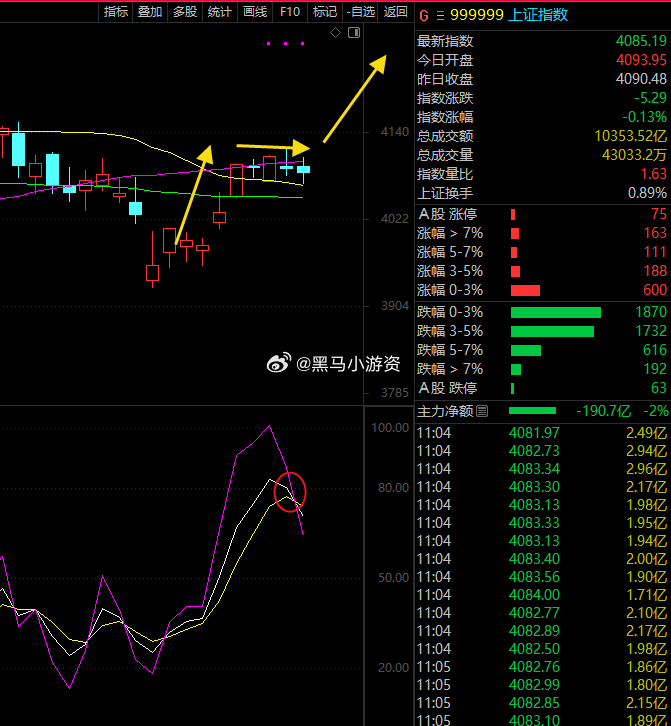Open the list icon beside code 999999

[x=440, y=16]
